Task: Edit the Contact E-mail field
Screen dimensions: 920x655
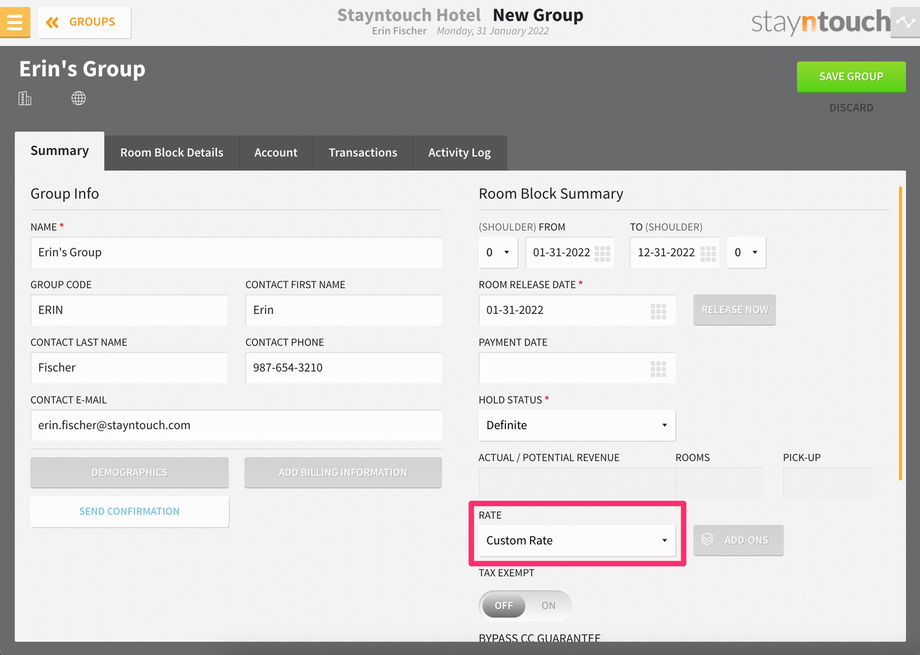Action: coord(236,425)
